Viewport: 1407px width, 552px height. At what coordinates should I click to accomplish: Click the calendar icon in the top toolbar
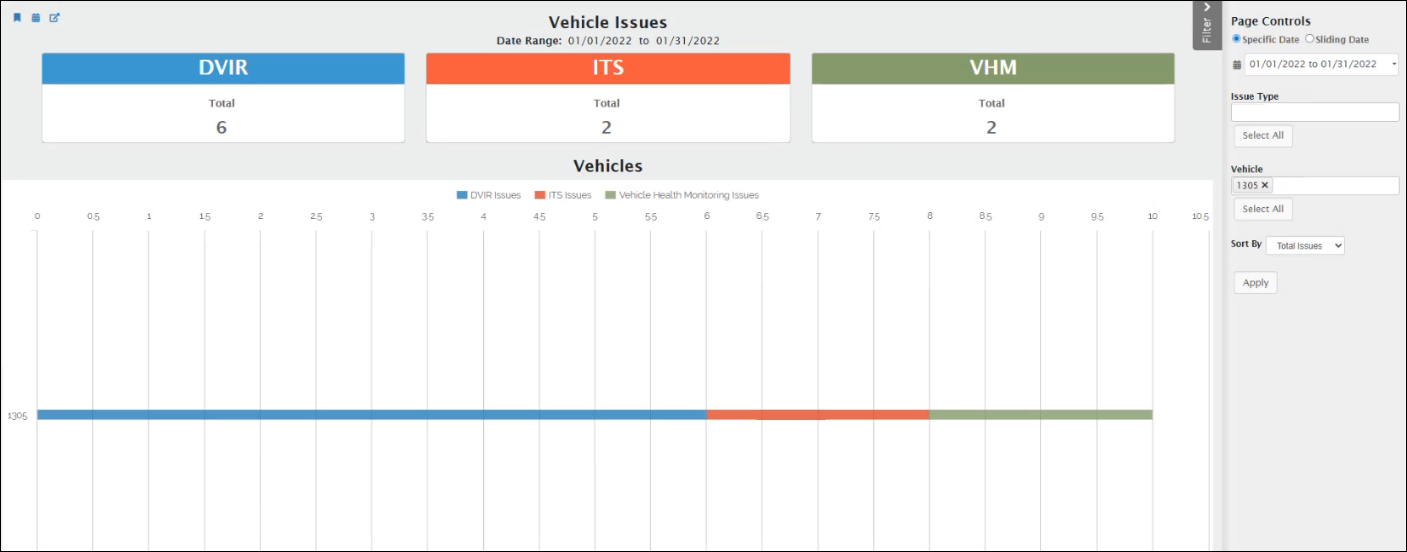click(36, 18)
